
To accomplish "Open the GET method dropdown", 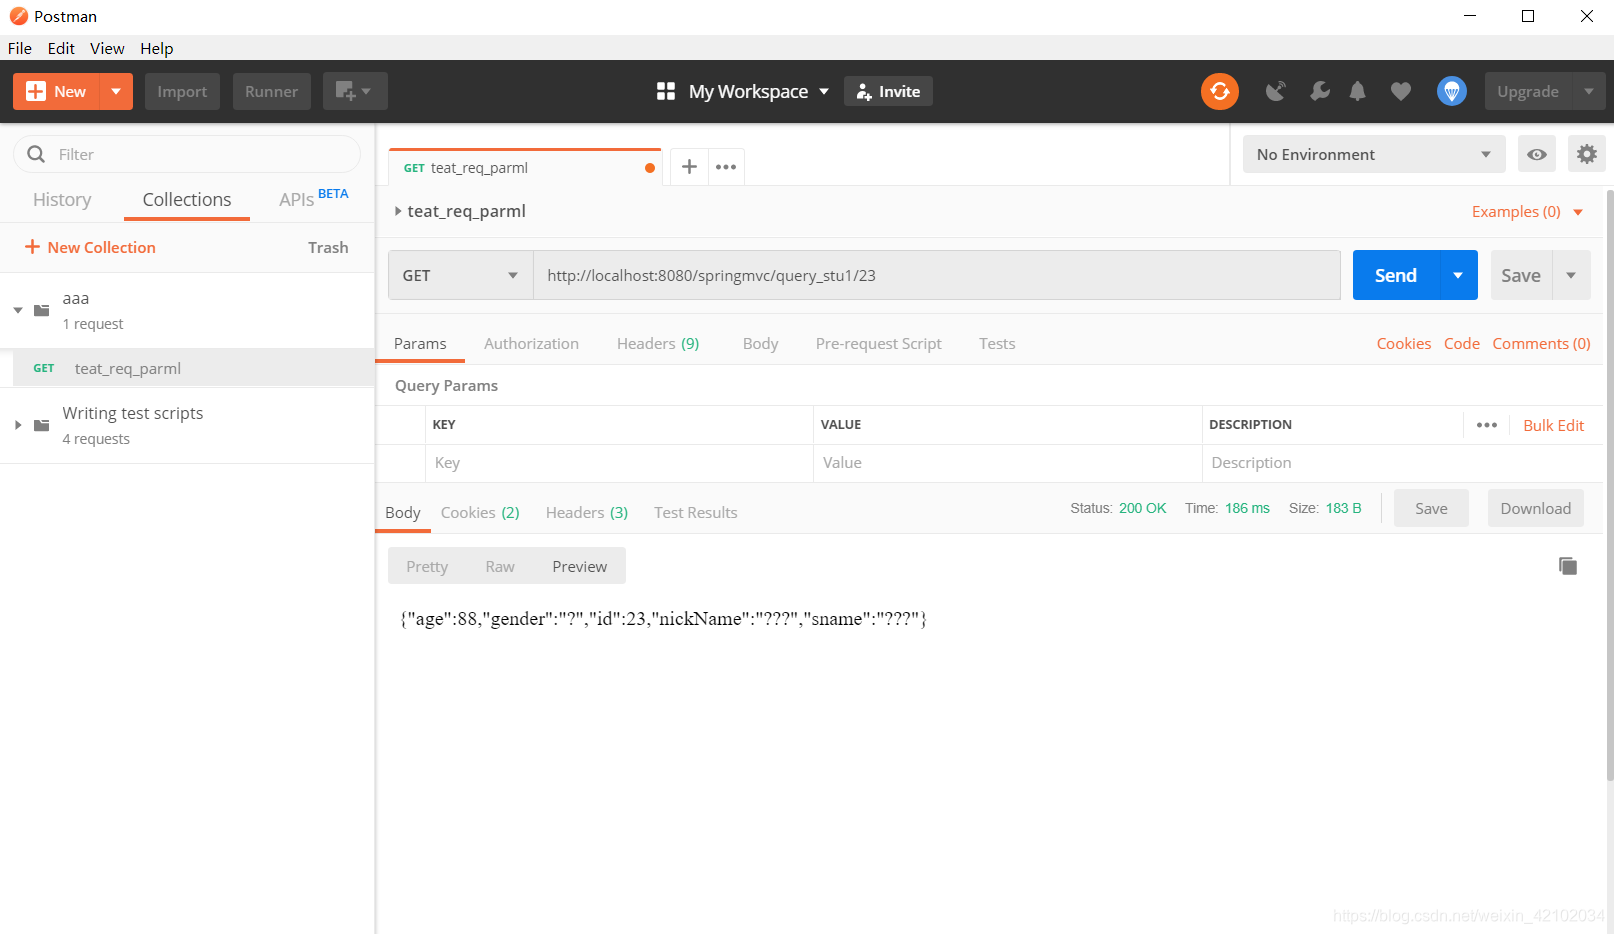I will pos(461,275).
